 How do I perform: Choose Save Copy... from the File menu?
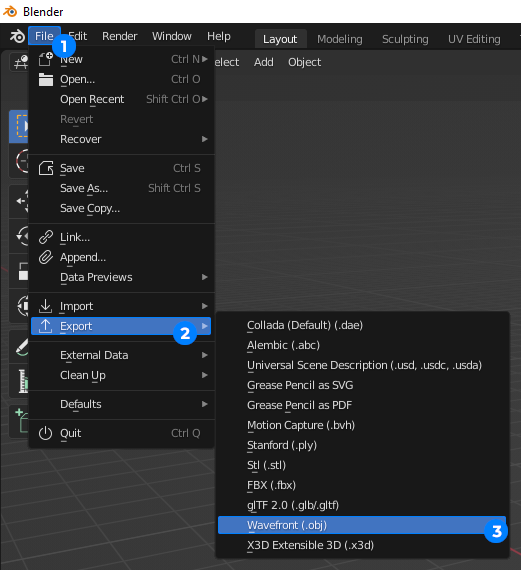121,208
